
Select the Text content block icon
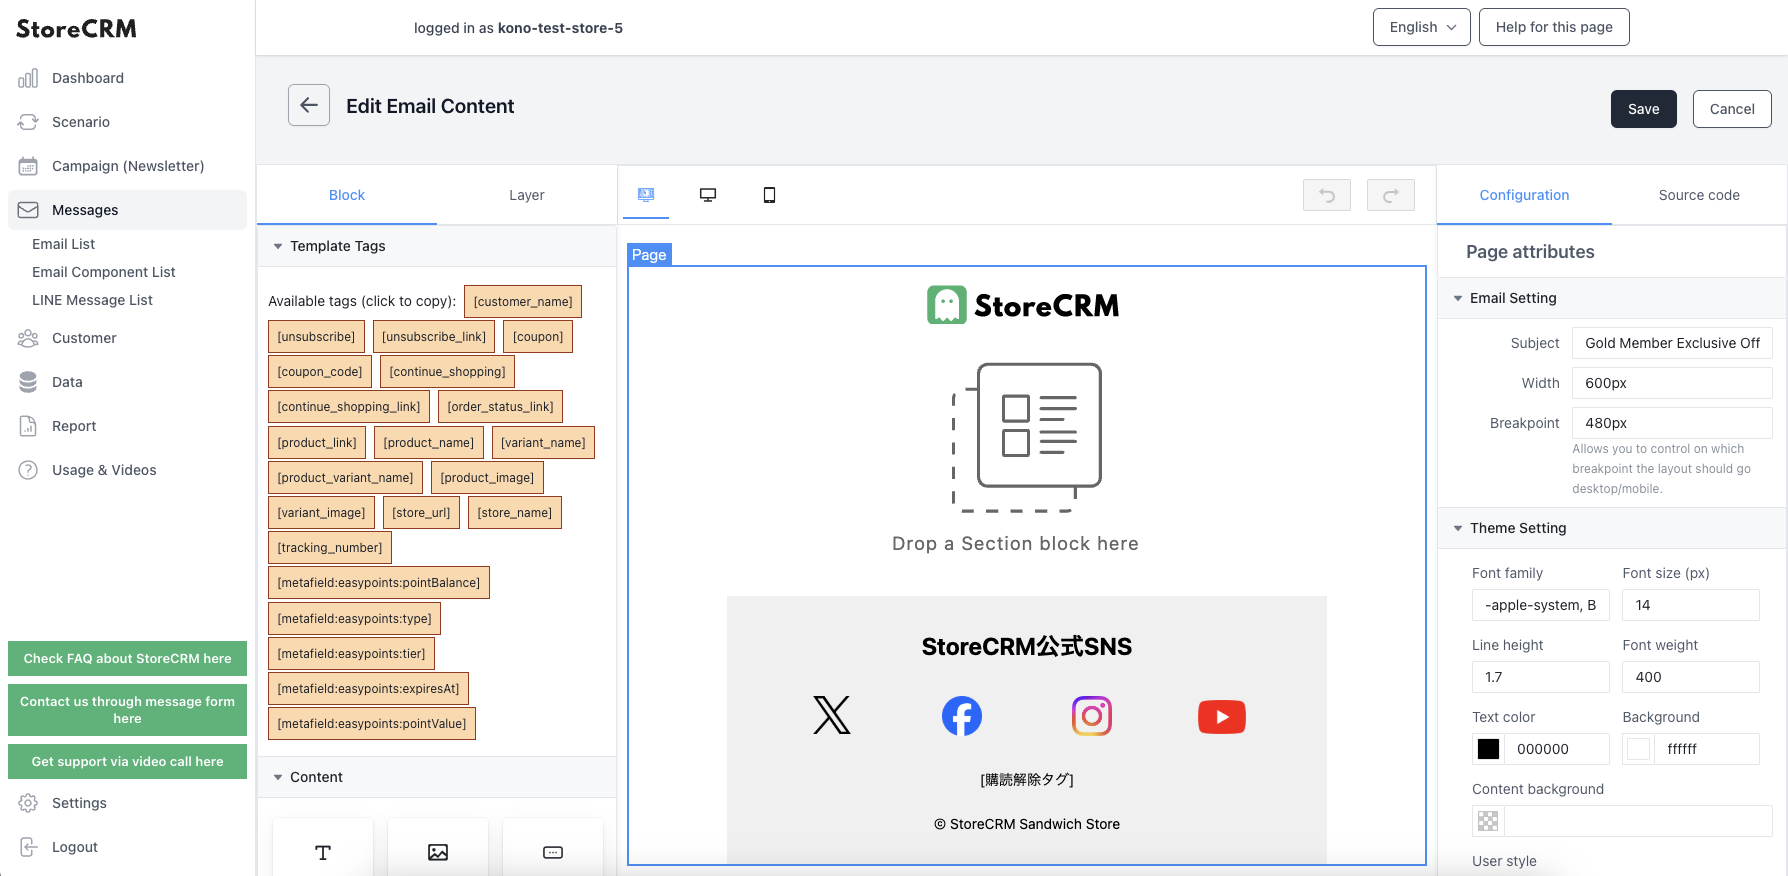323,852
